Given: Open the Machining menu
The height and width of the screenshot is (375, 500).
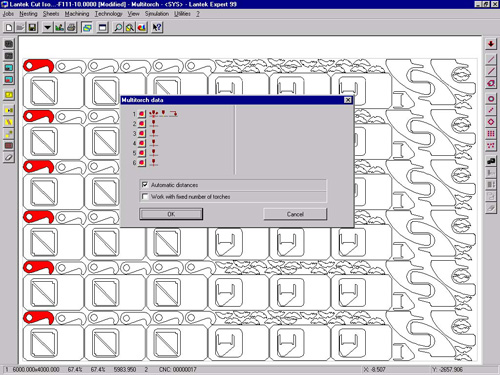Looking at the screenshot, I should pyautogui.click(x=77, y=14).
